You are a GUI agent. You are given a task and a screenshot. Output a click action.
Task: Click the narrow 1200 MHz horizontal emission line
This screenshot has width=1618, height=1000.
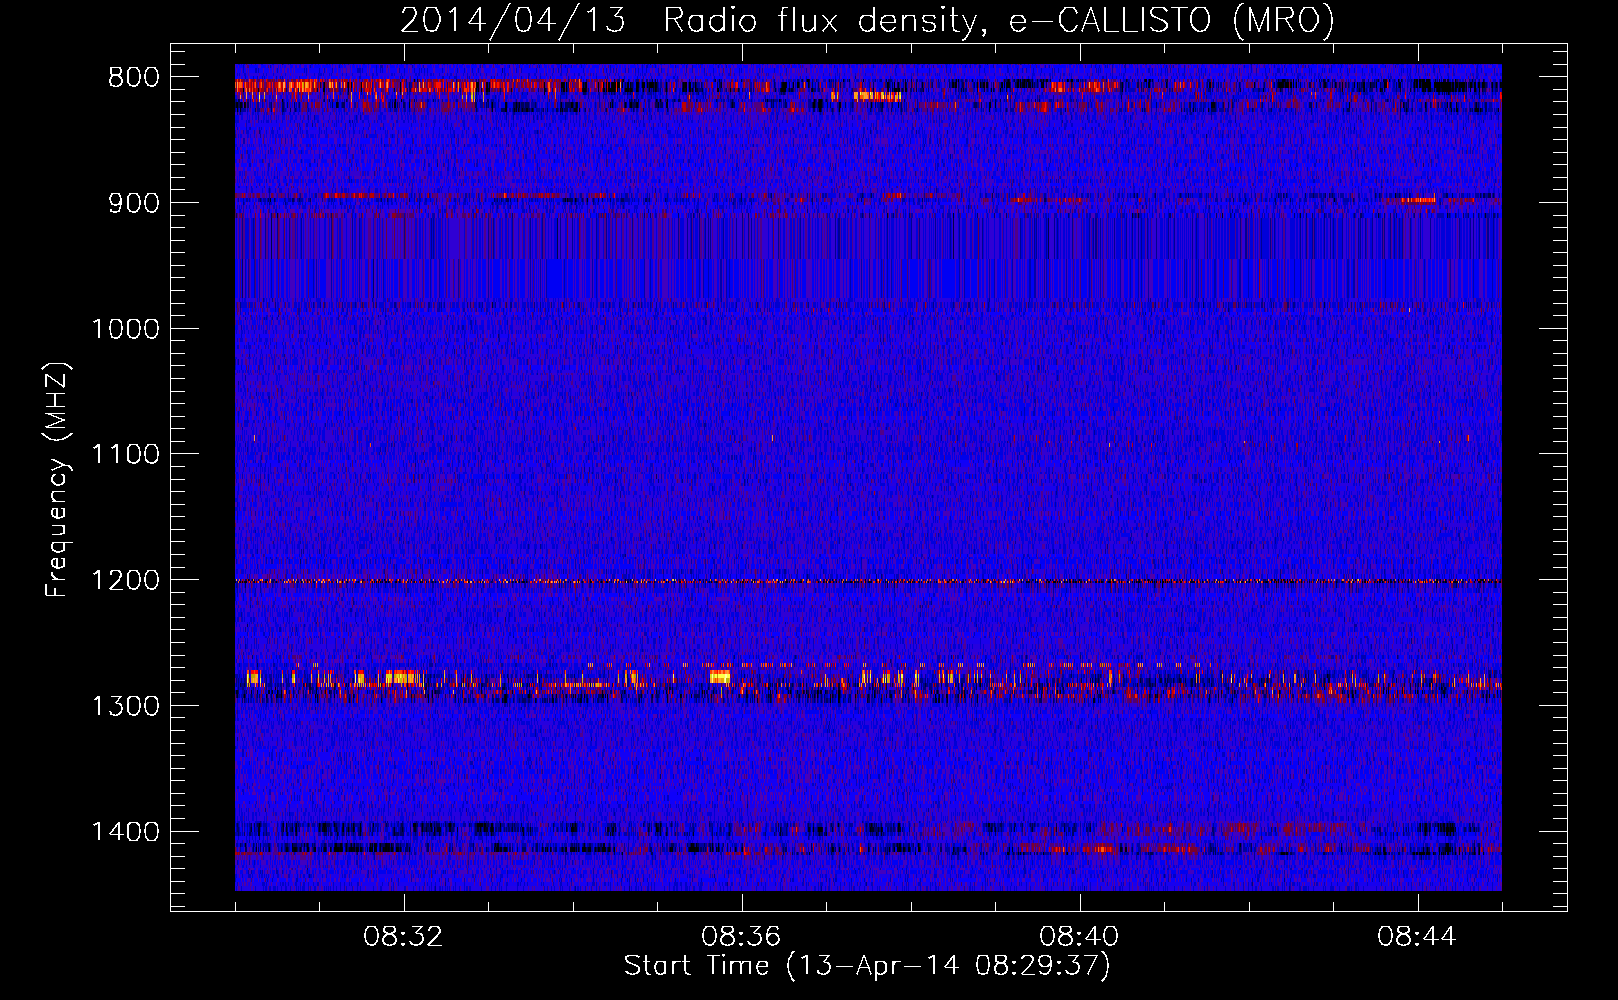[868, 581]
